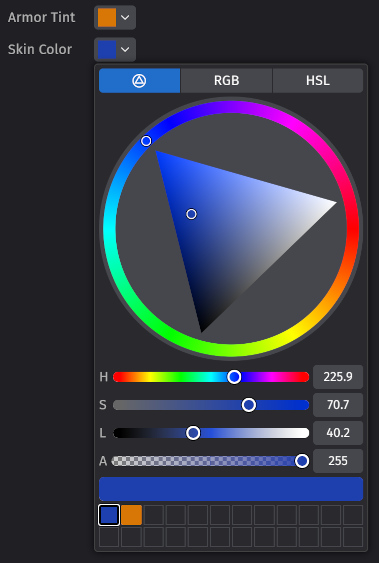Click the Armor Tint label
This screenshot has width=379, height=563.
(42, 17)
